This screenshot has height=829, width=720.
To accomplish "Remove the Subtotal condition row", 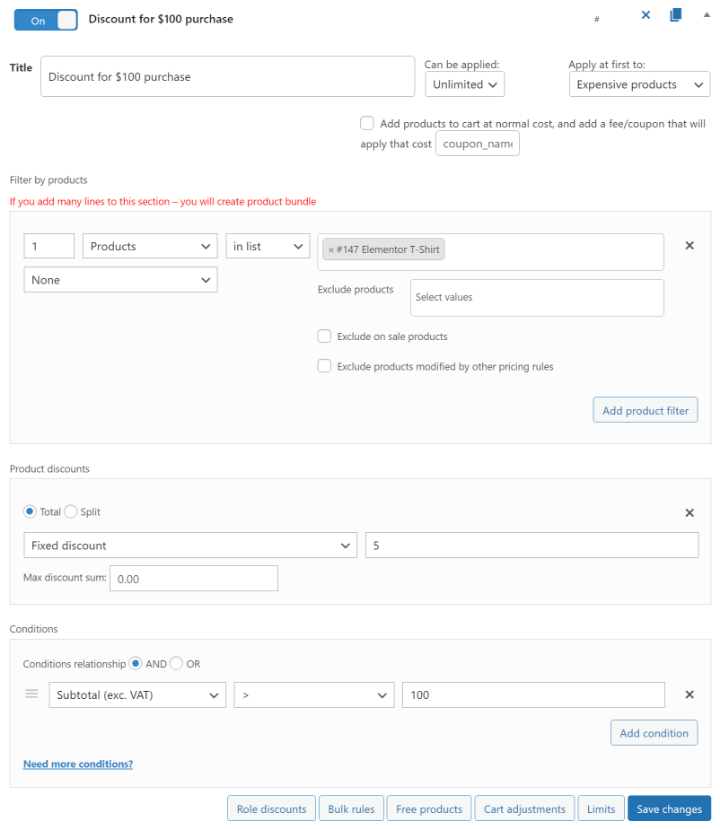I will coord(689,695).
